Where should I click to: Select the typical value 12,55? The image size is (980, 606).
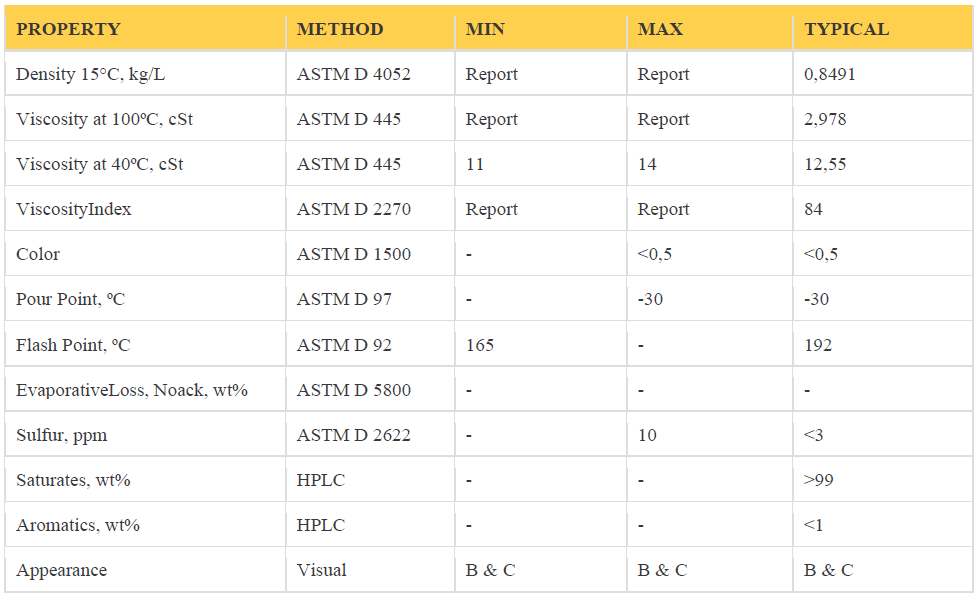pos(824,164)
